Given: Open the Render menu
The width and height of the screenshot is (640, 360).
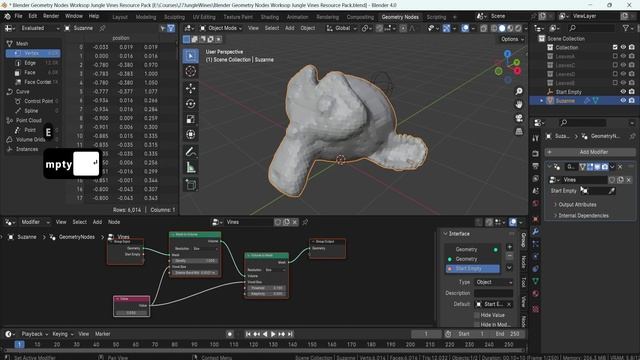Looking at the screenshot, I should pyautogui.click(x=51, y=16).
